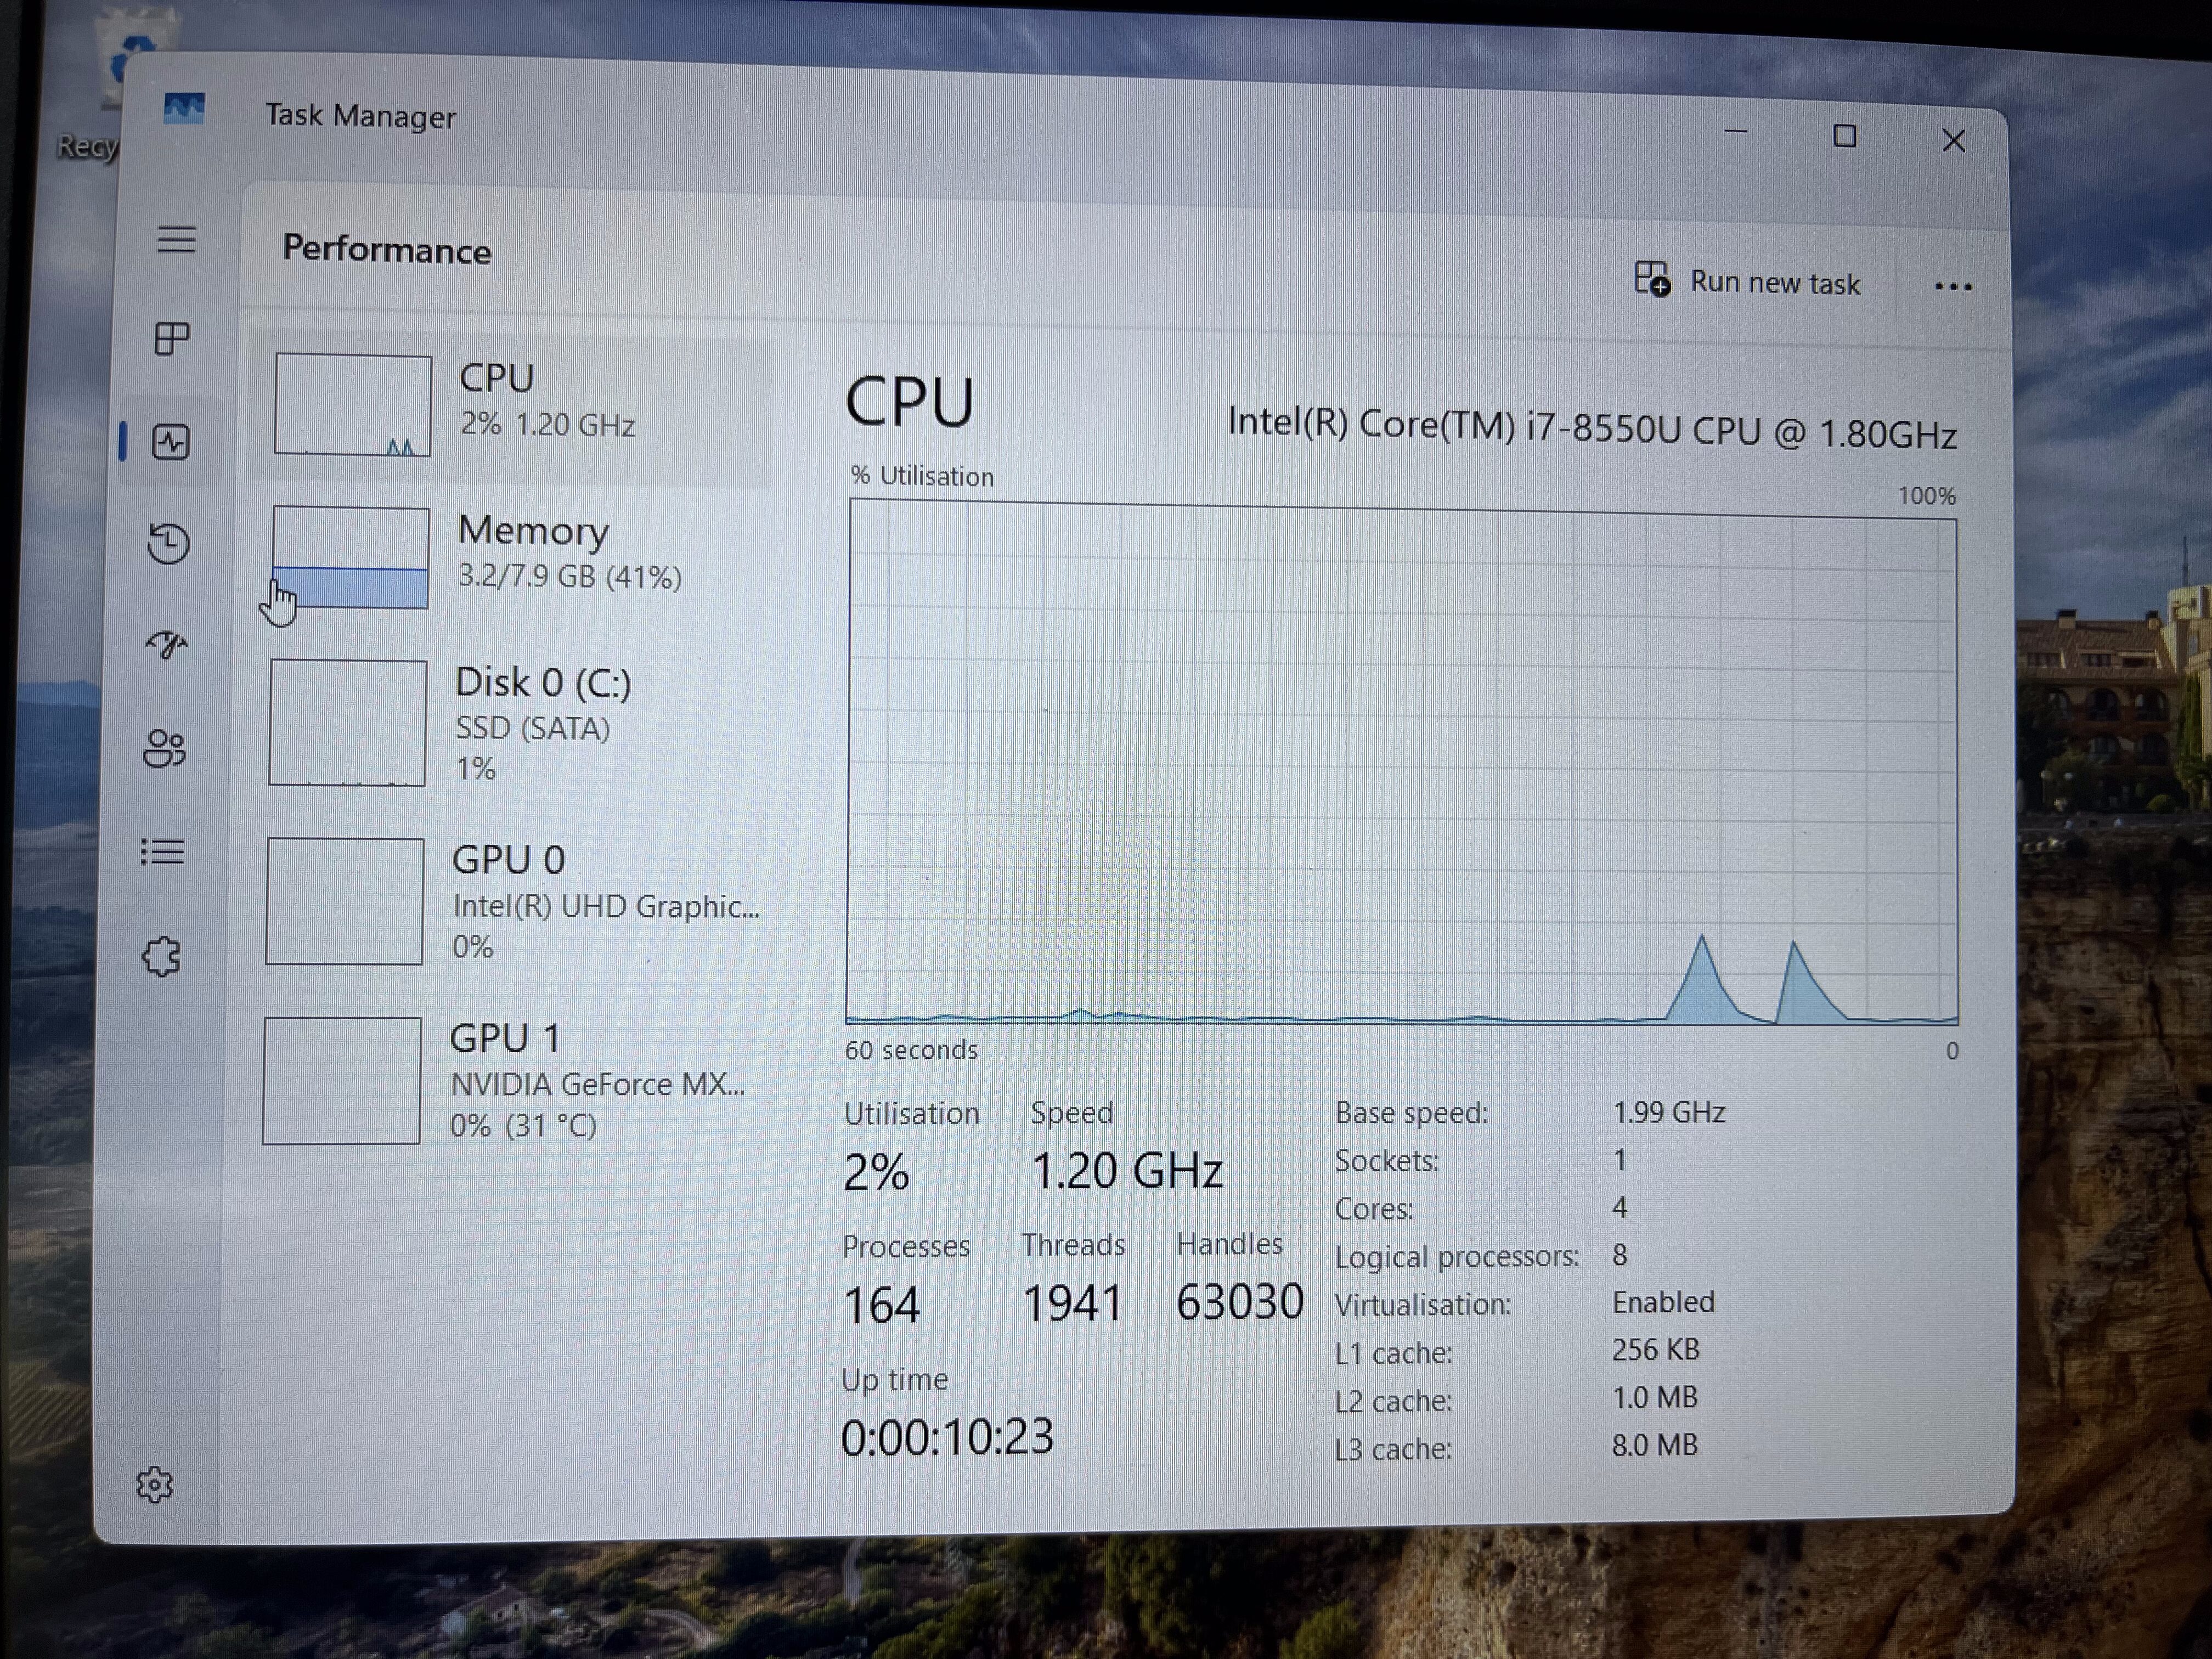
Task: Click the 63030 handles value
Action: pos(1240,1302)
